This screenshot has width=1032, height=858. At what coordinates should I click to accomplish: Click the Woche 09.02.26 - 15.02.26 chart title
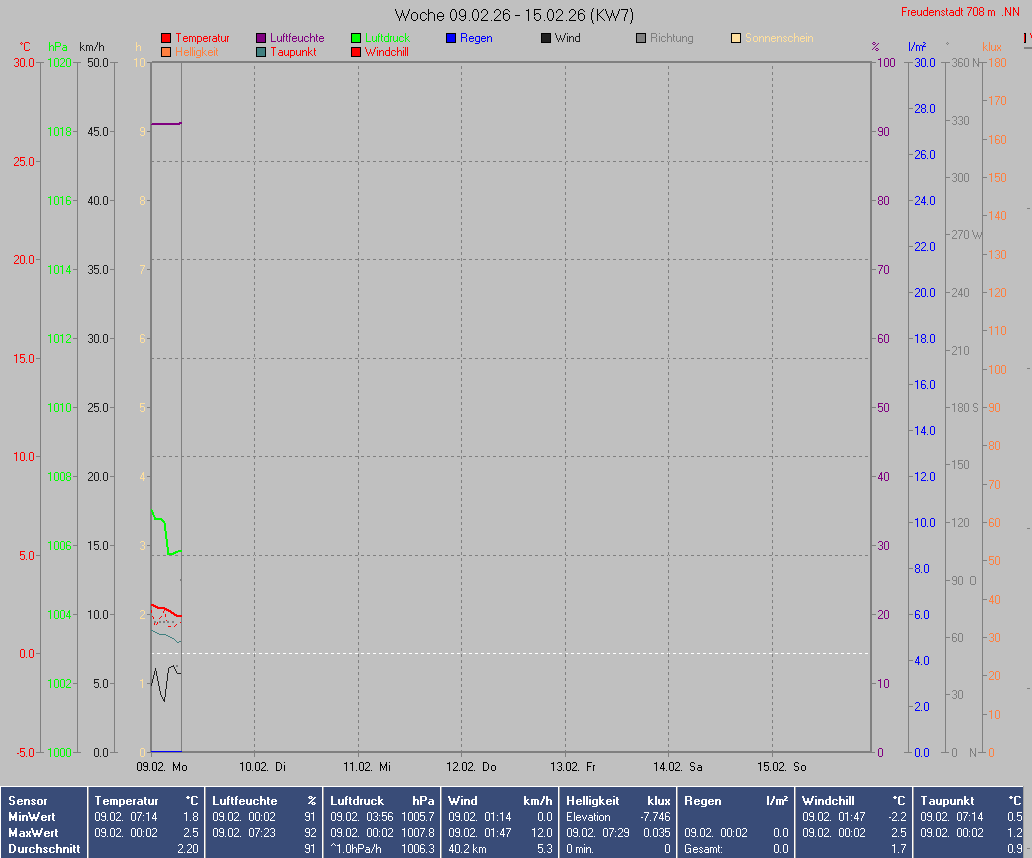coord(514,15)
